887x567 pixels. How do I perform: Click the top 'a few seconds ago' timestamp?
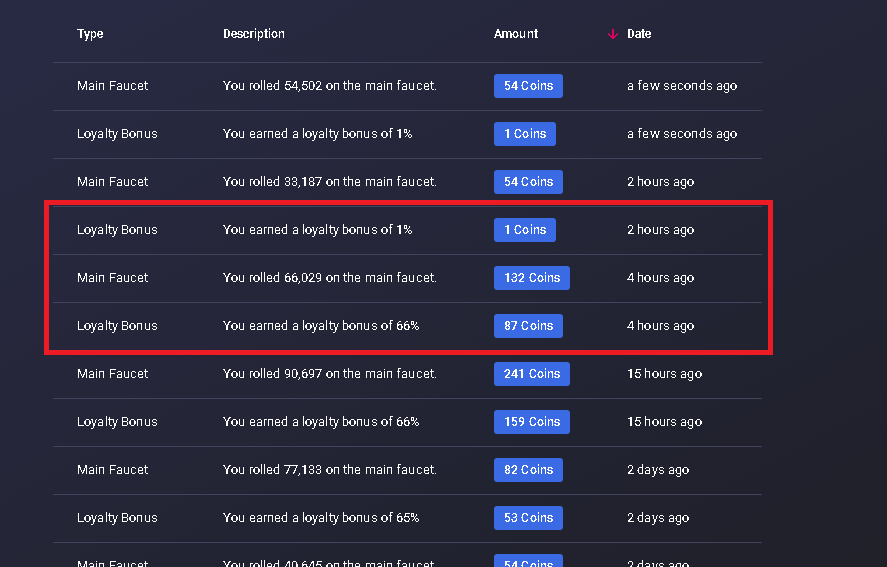[x=682, y=86]
